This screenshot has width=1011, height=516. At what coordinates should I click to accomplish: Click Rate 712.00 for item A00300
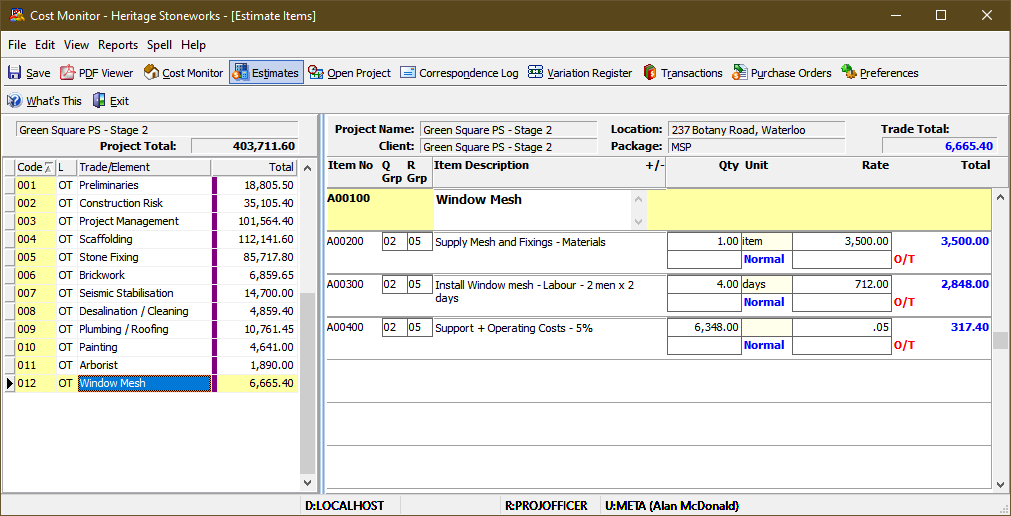click(x=842, y=284)
